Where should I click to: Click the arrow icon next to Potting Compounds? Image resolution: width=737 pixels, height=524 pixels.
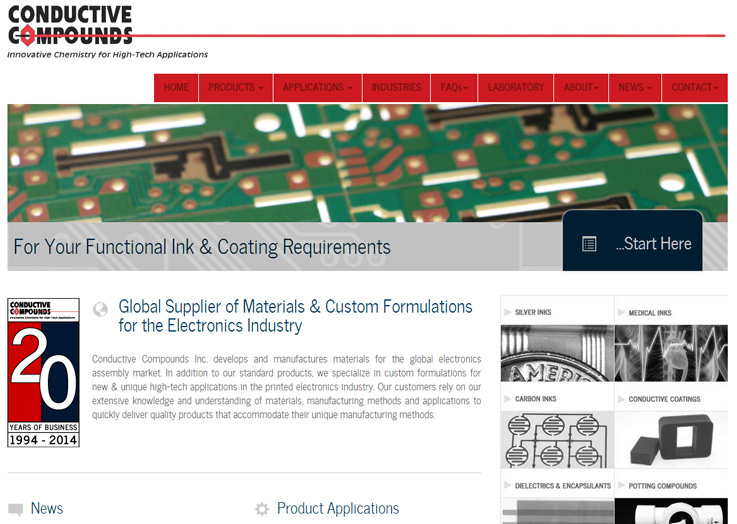click(621, 485)
